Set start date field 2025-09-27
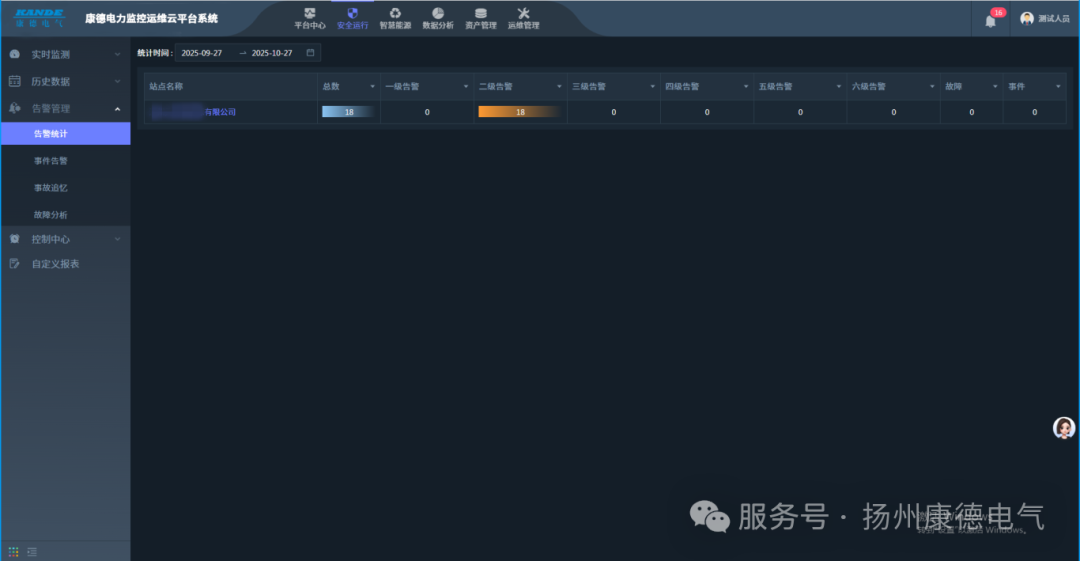The width and height of the screenshot is (1080, 561). coord(202,53)
